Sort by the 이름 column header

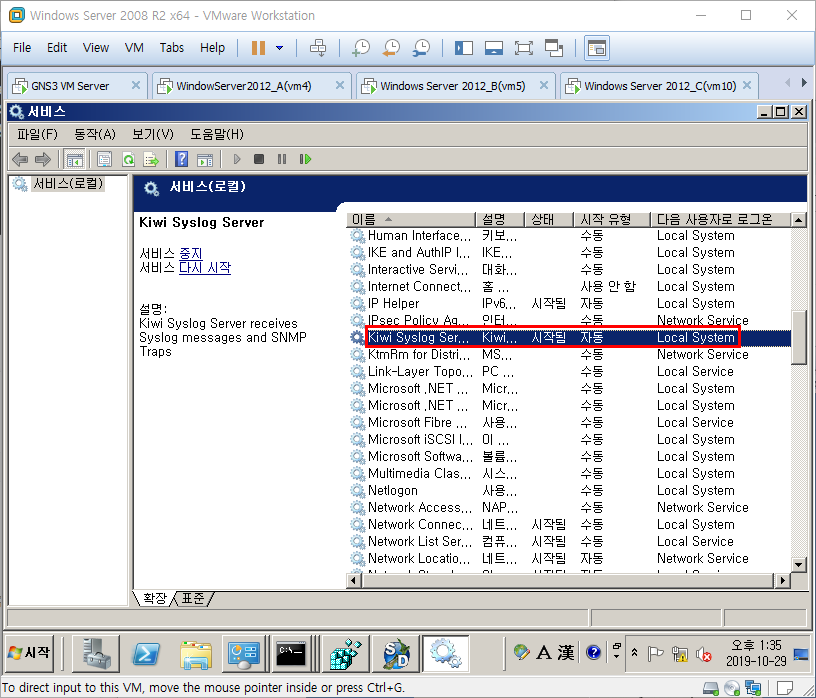point(411,219)
